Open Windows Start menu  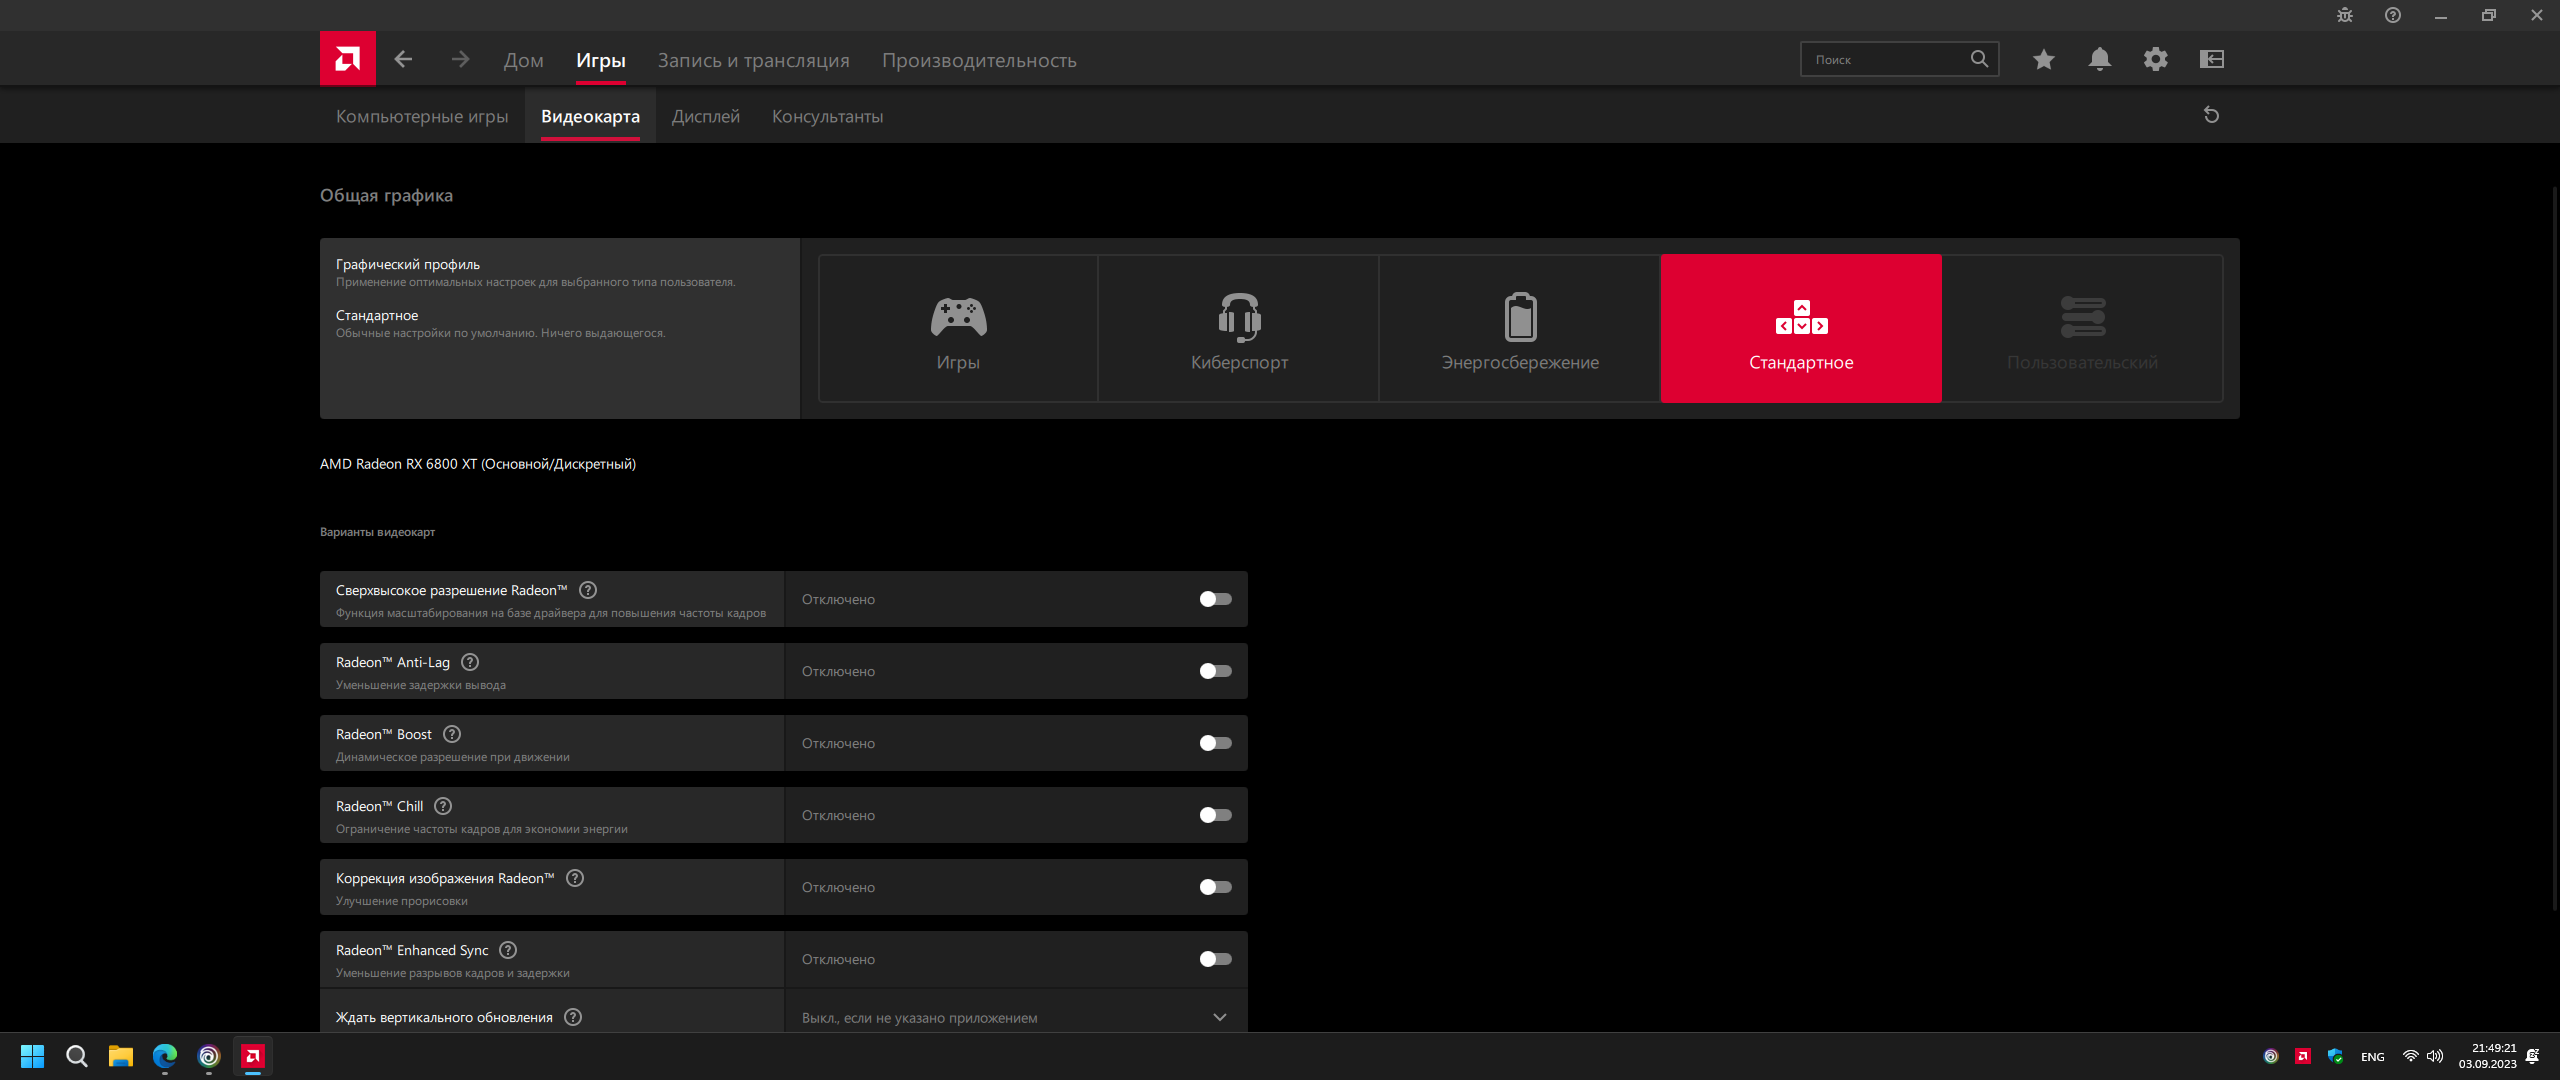(x=32, y=1056)
